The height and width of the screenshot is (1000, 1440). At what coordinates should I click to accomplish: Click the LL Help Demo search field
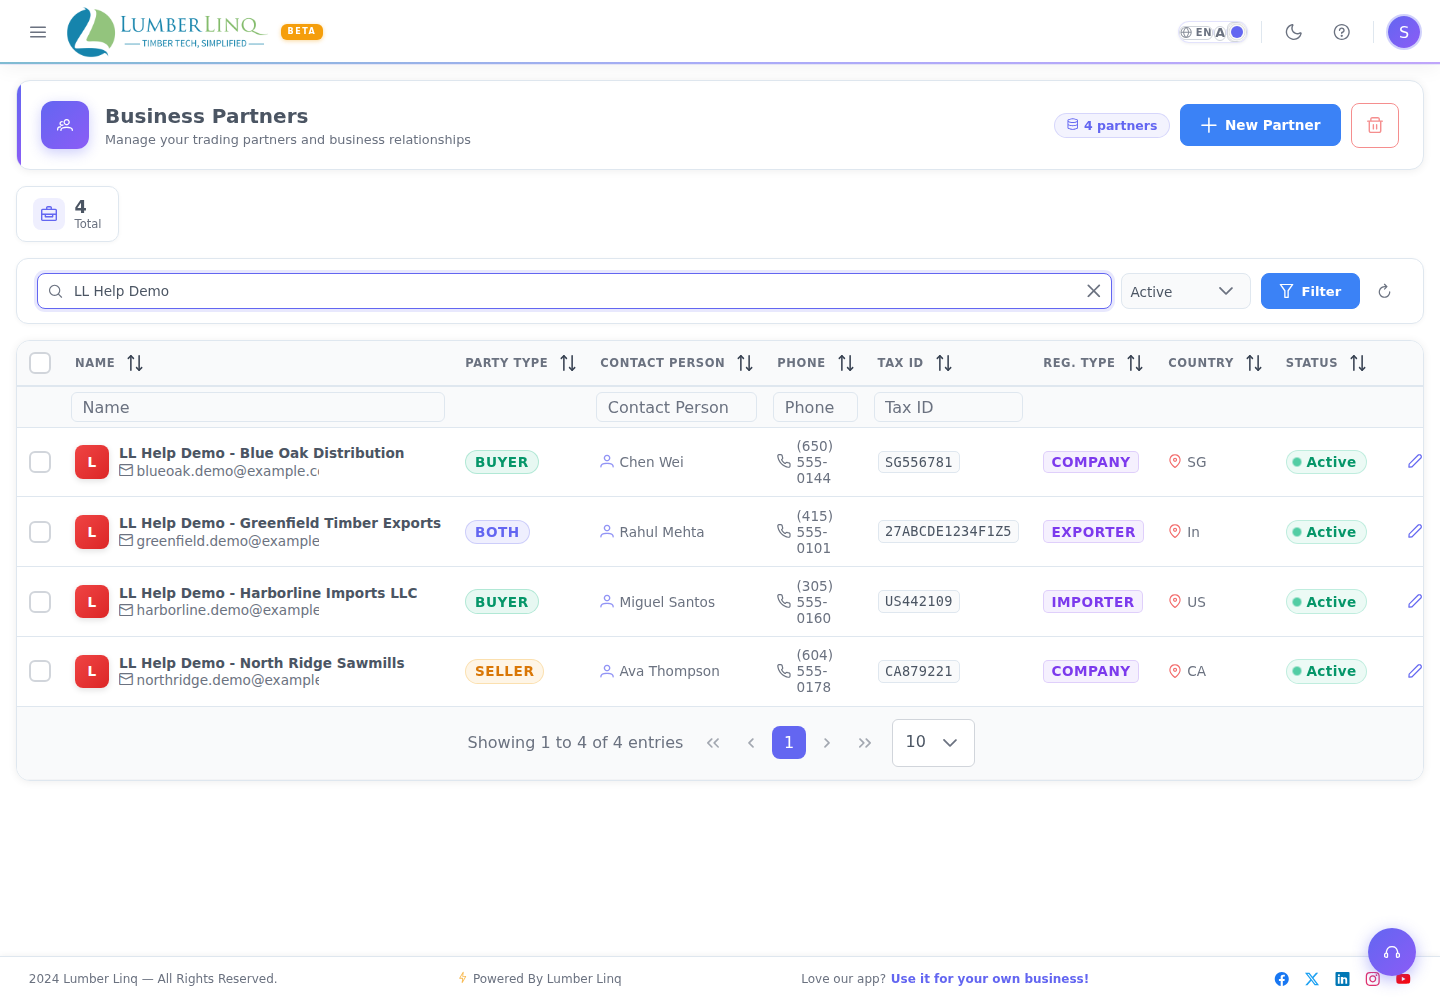tap(575, 291)
